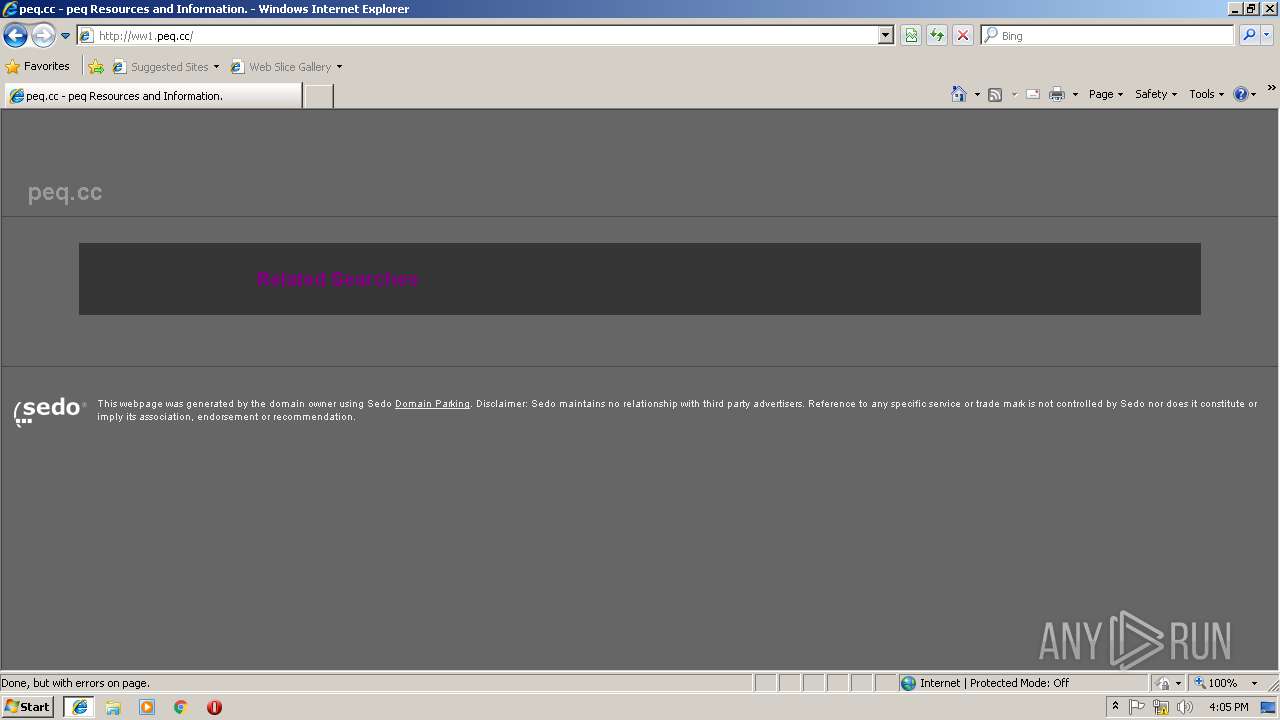This screenshot has height=720, width=1280.
Task: Click the red Opera taskbar icon
Action: point(214,707)
